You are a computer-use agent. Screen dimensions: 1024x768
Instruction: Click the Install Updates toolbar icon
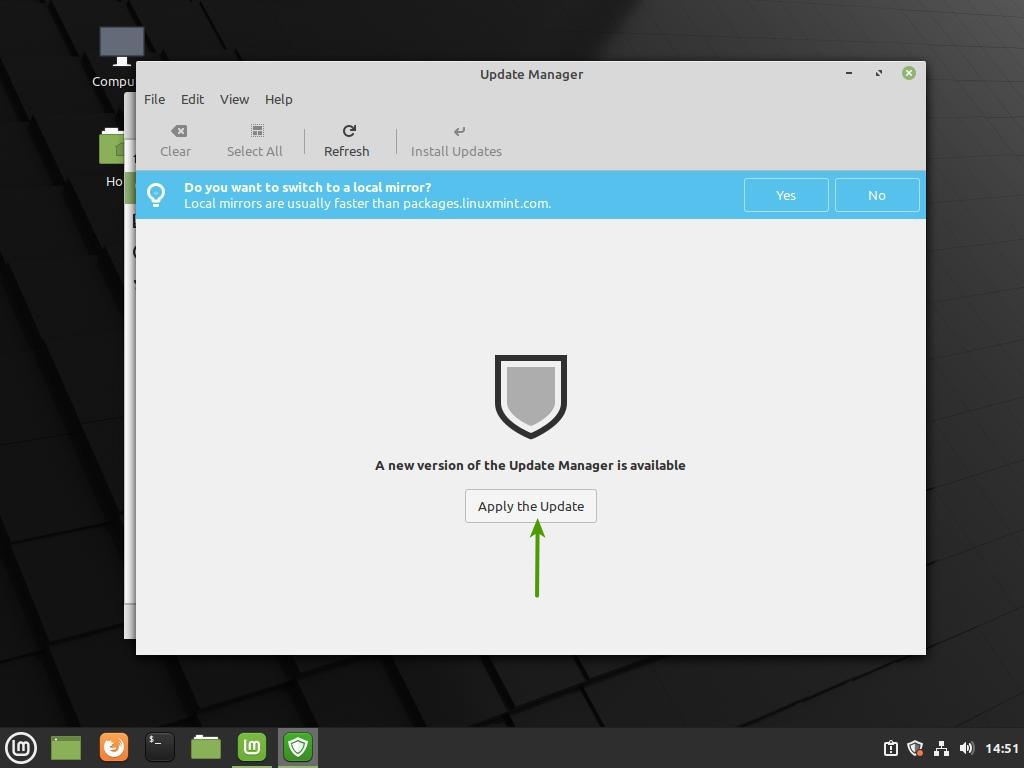coord(457,131)
